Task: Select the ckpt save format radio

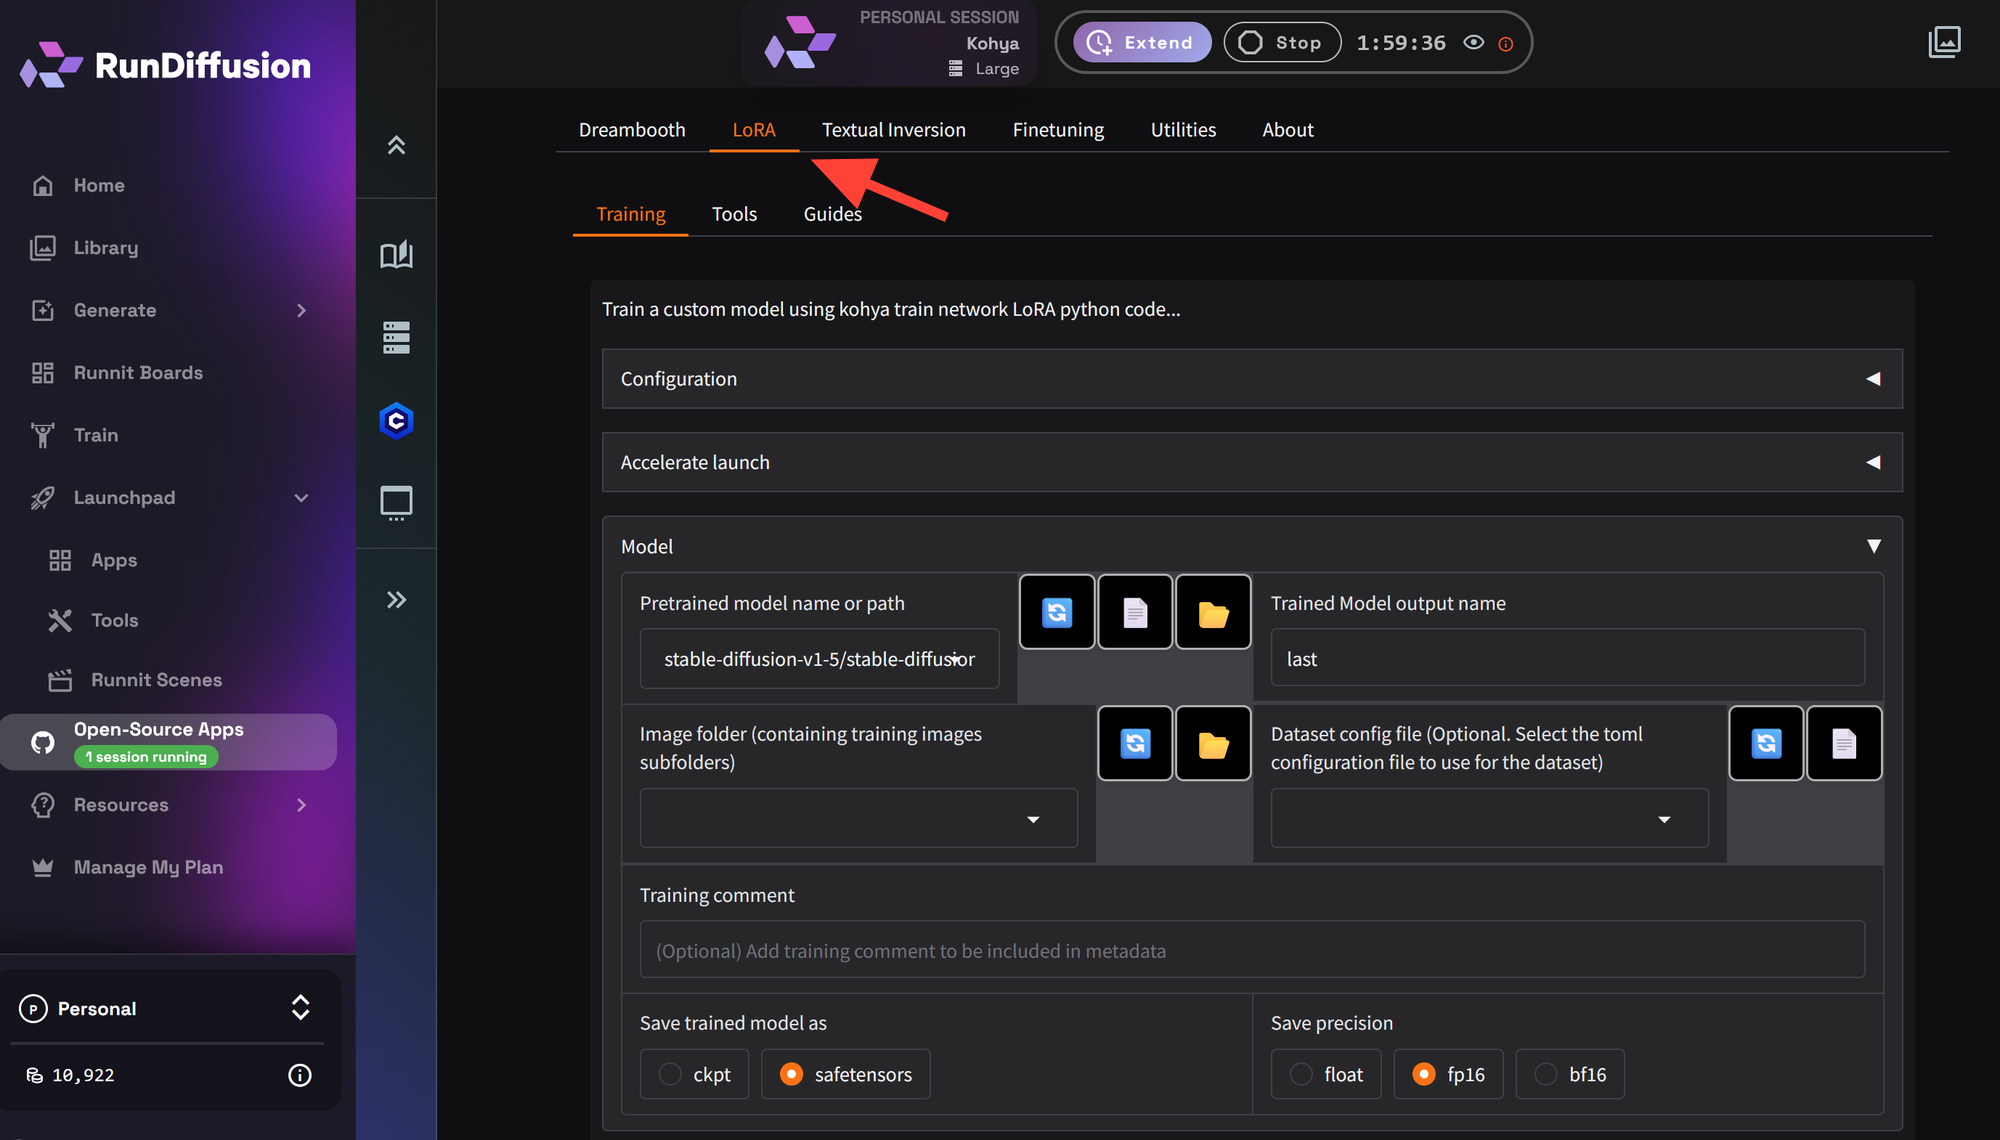Action: coord(670,1074)
